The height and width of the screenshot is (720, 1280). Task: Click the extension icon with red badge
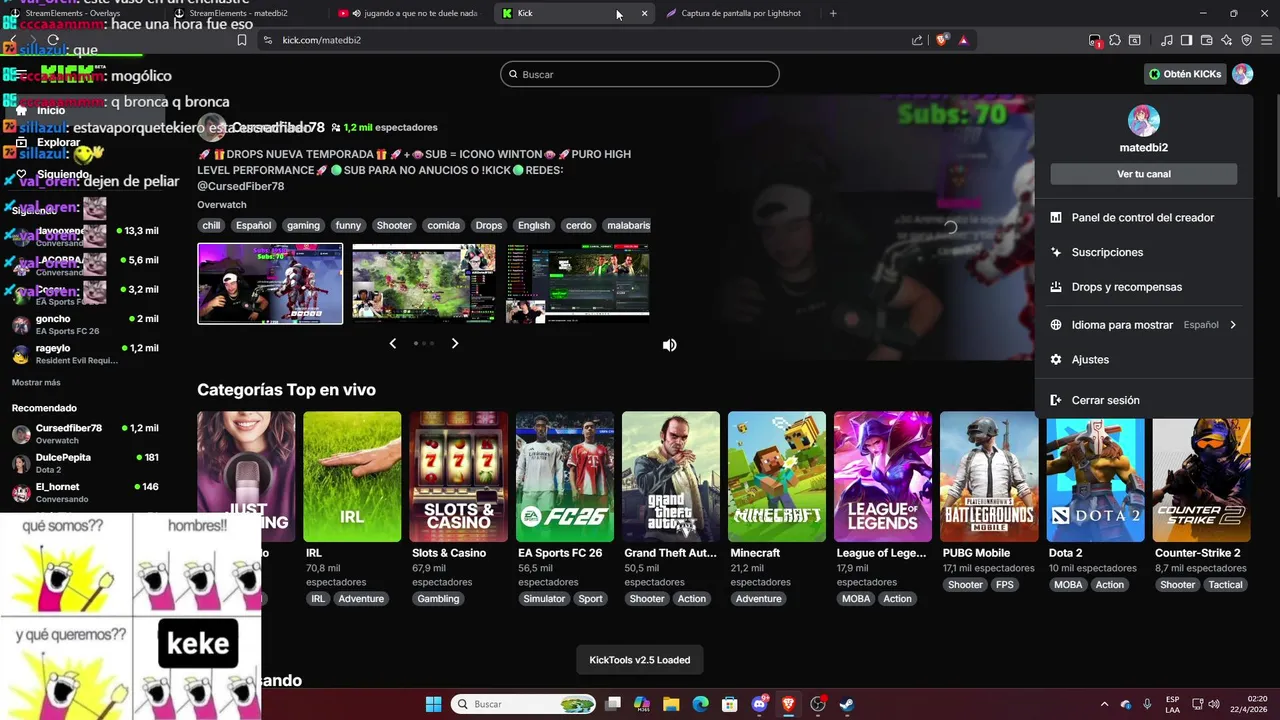click(x=1095, y=41)
